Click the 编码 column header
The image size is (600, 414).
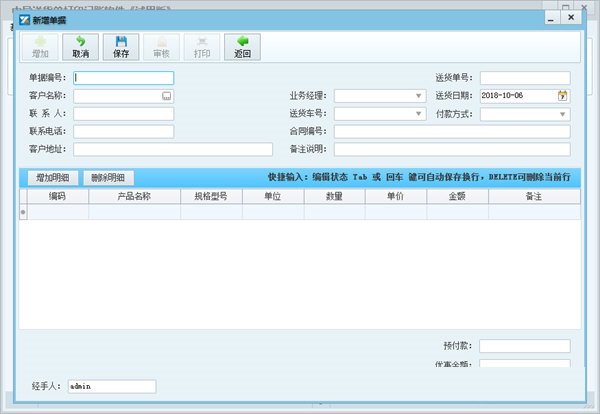[57, 196]
